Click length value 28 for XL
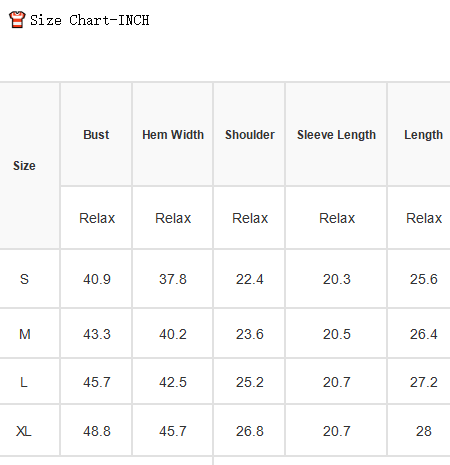This screenshot has width=450, height=465. pos(424,431)
